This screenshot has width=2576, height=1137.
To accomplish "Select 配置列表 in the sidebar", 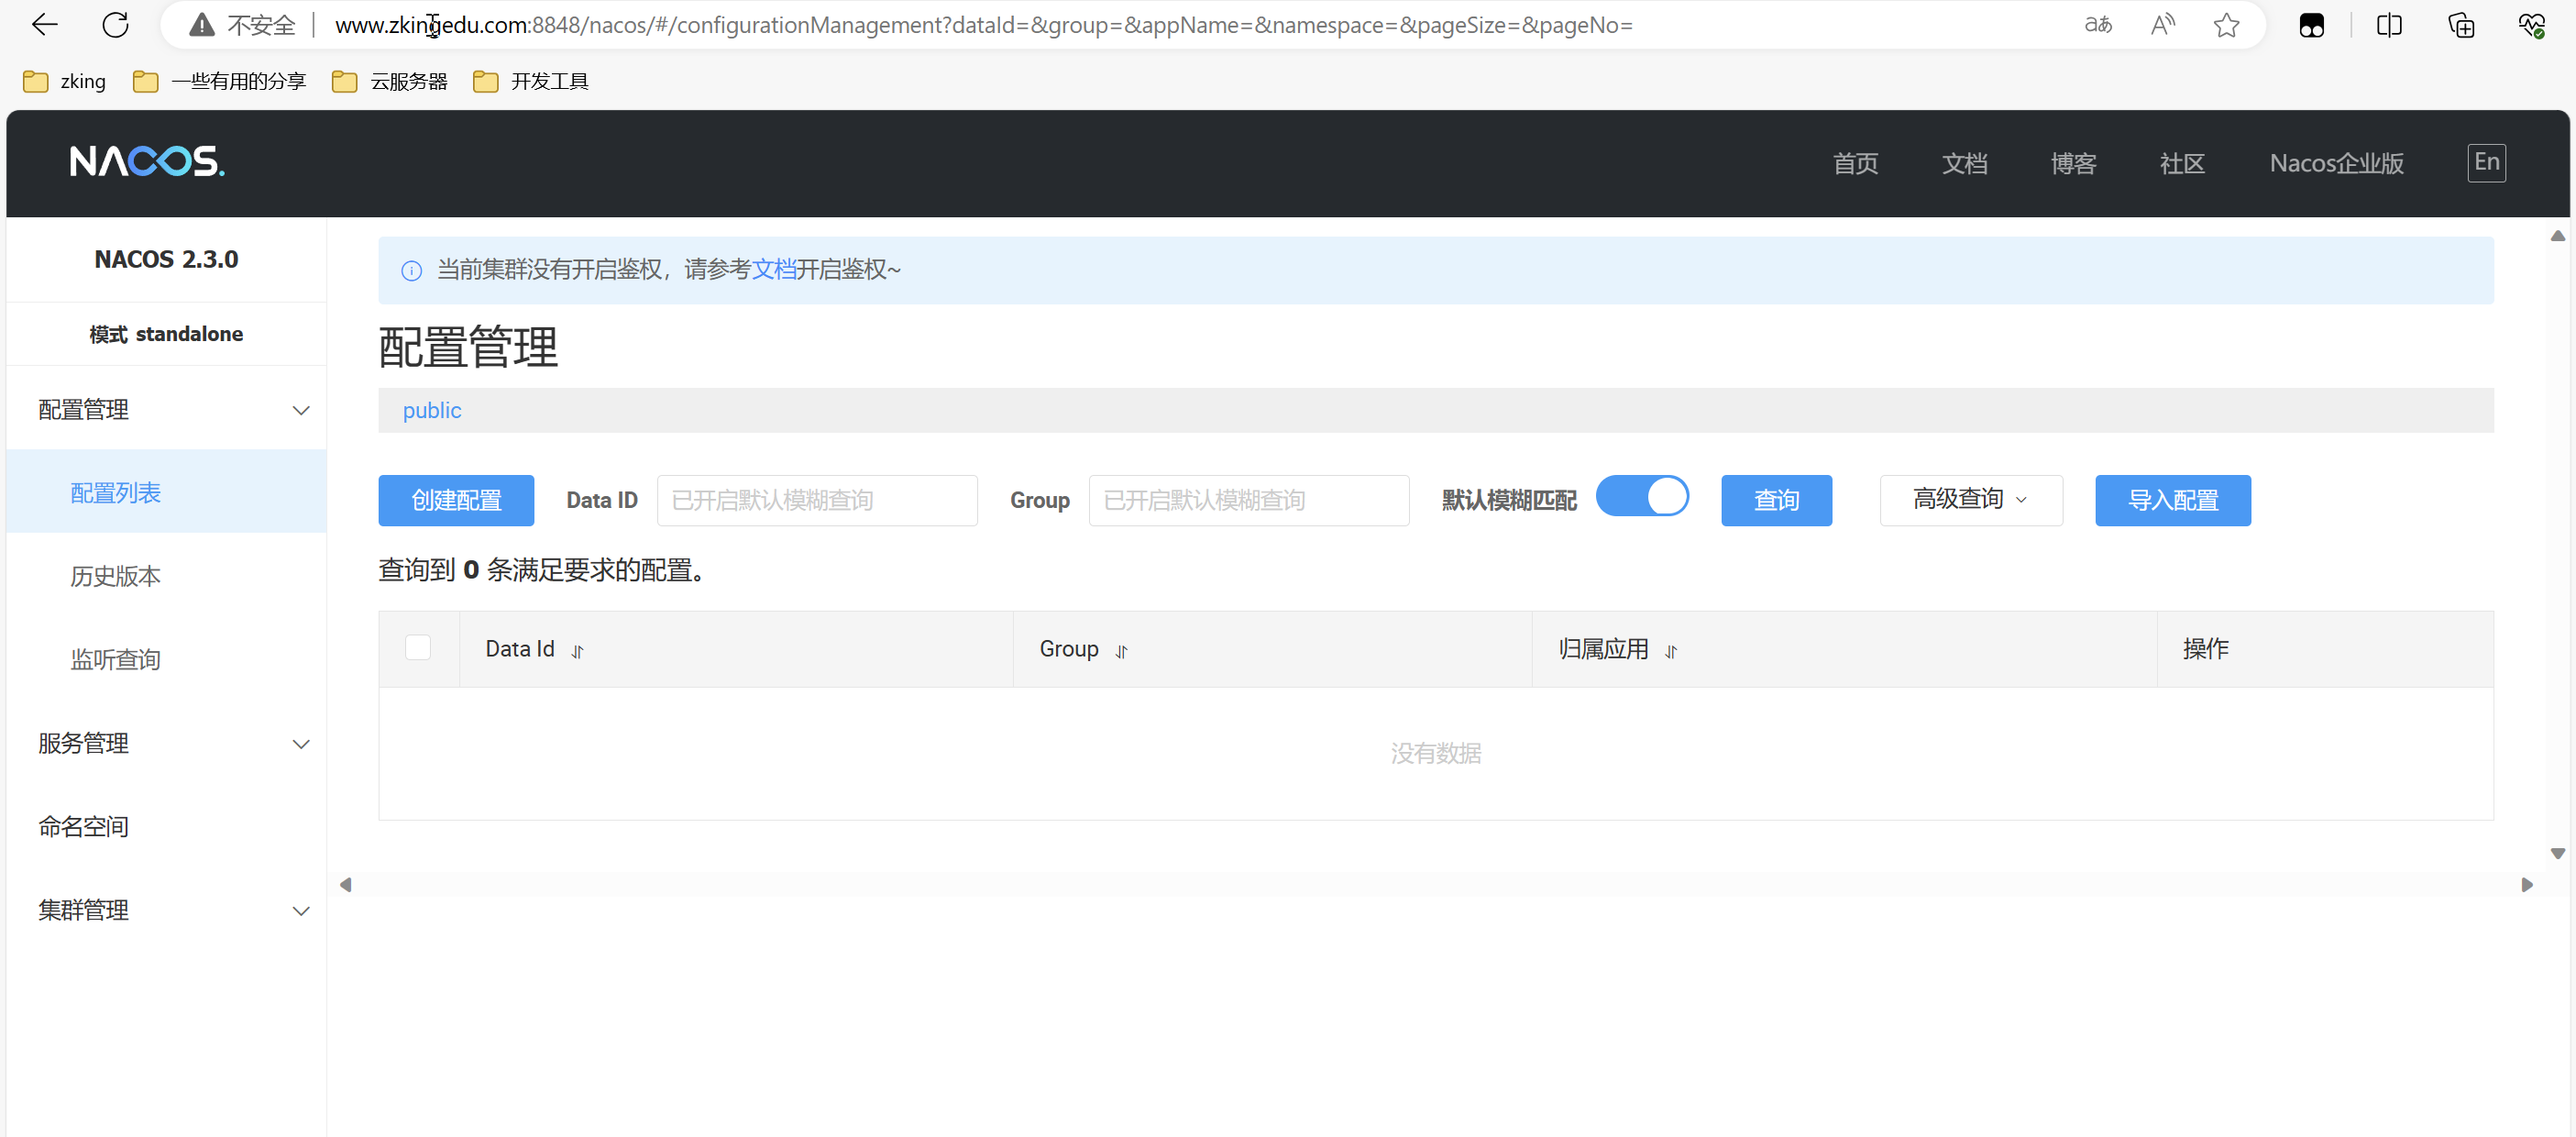I will [166, 492].
